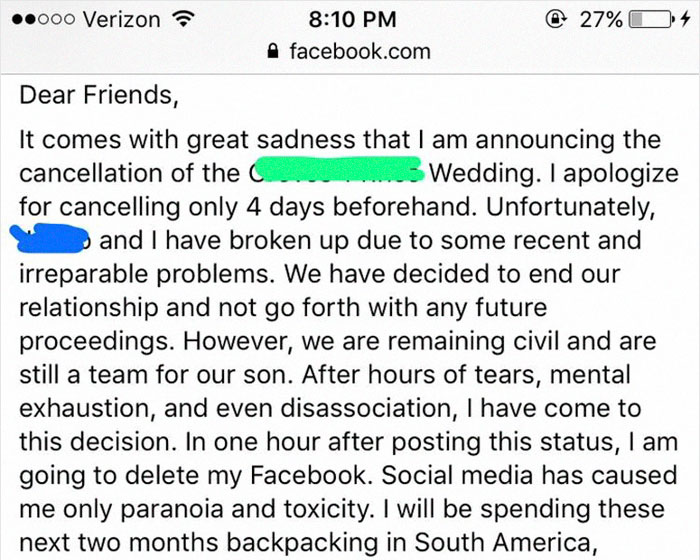Tap the Wi-Fi status icon

[x=181, y=20]
